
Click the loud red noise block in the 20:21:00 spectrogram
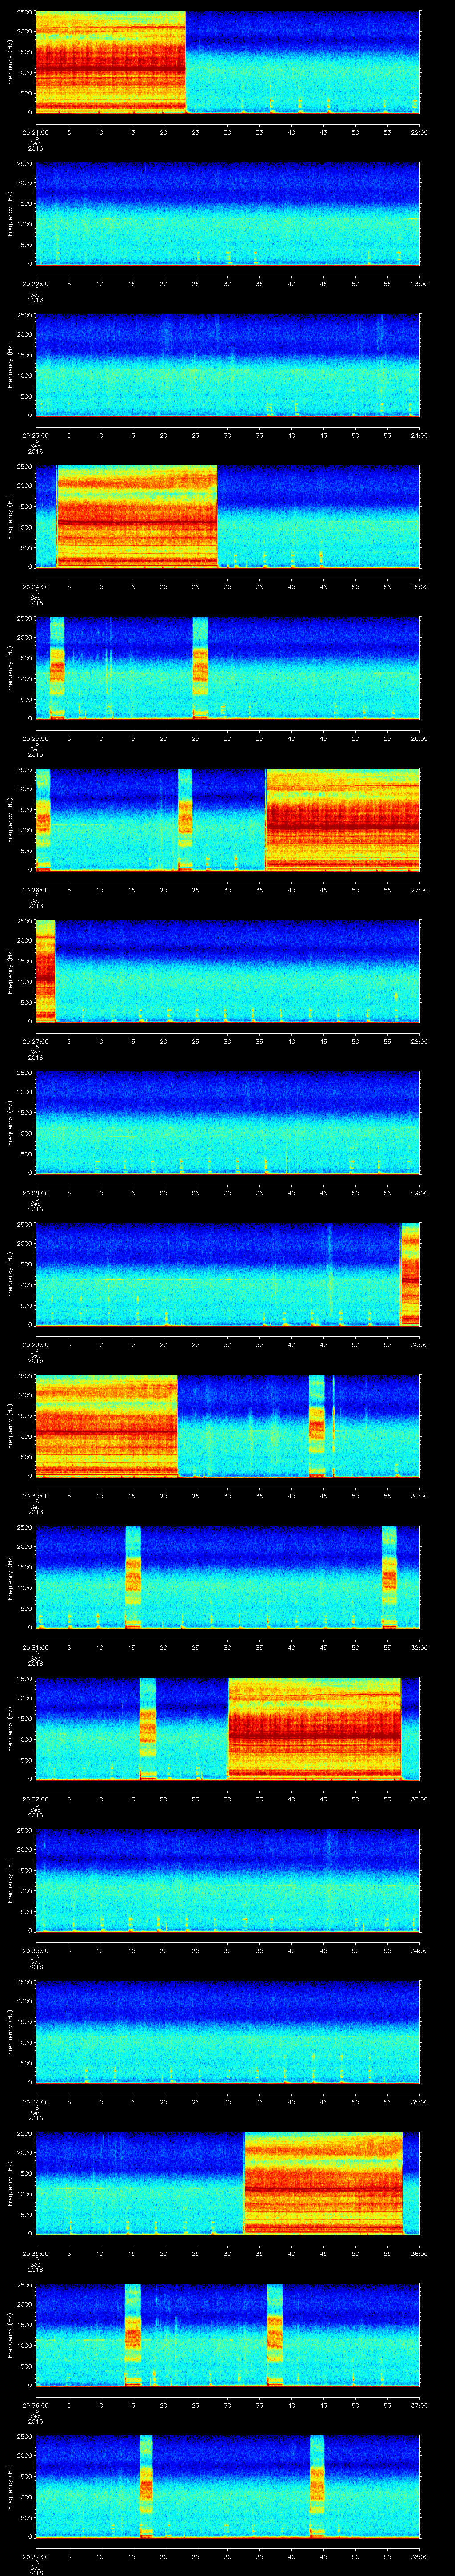110,62
